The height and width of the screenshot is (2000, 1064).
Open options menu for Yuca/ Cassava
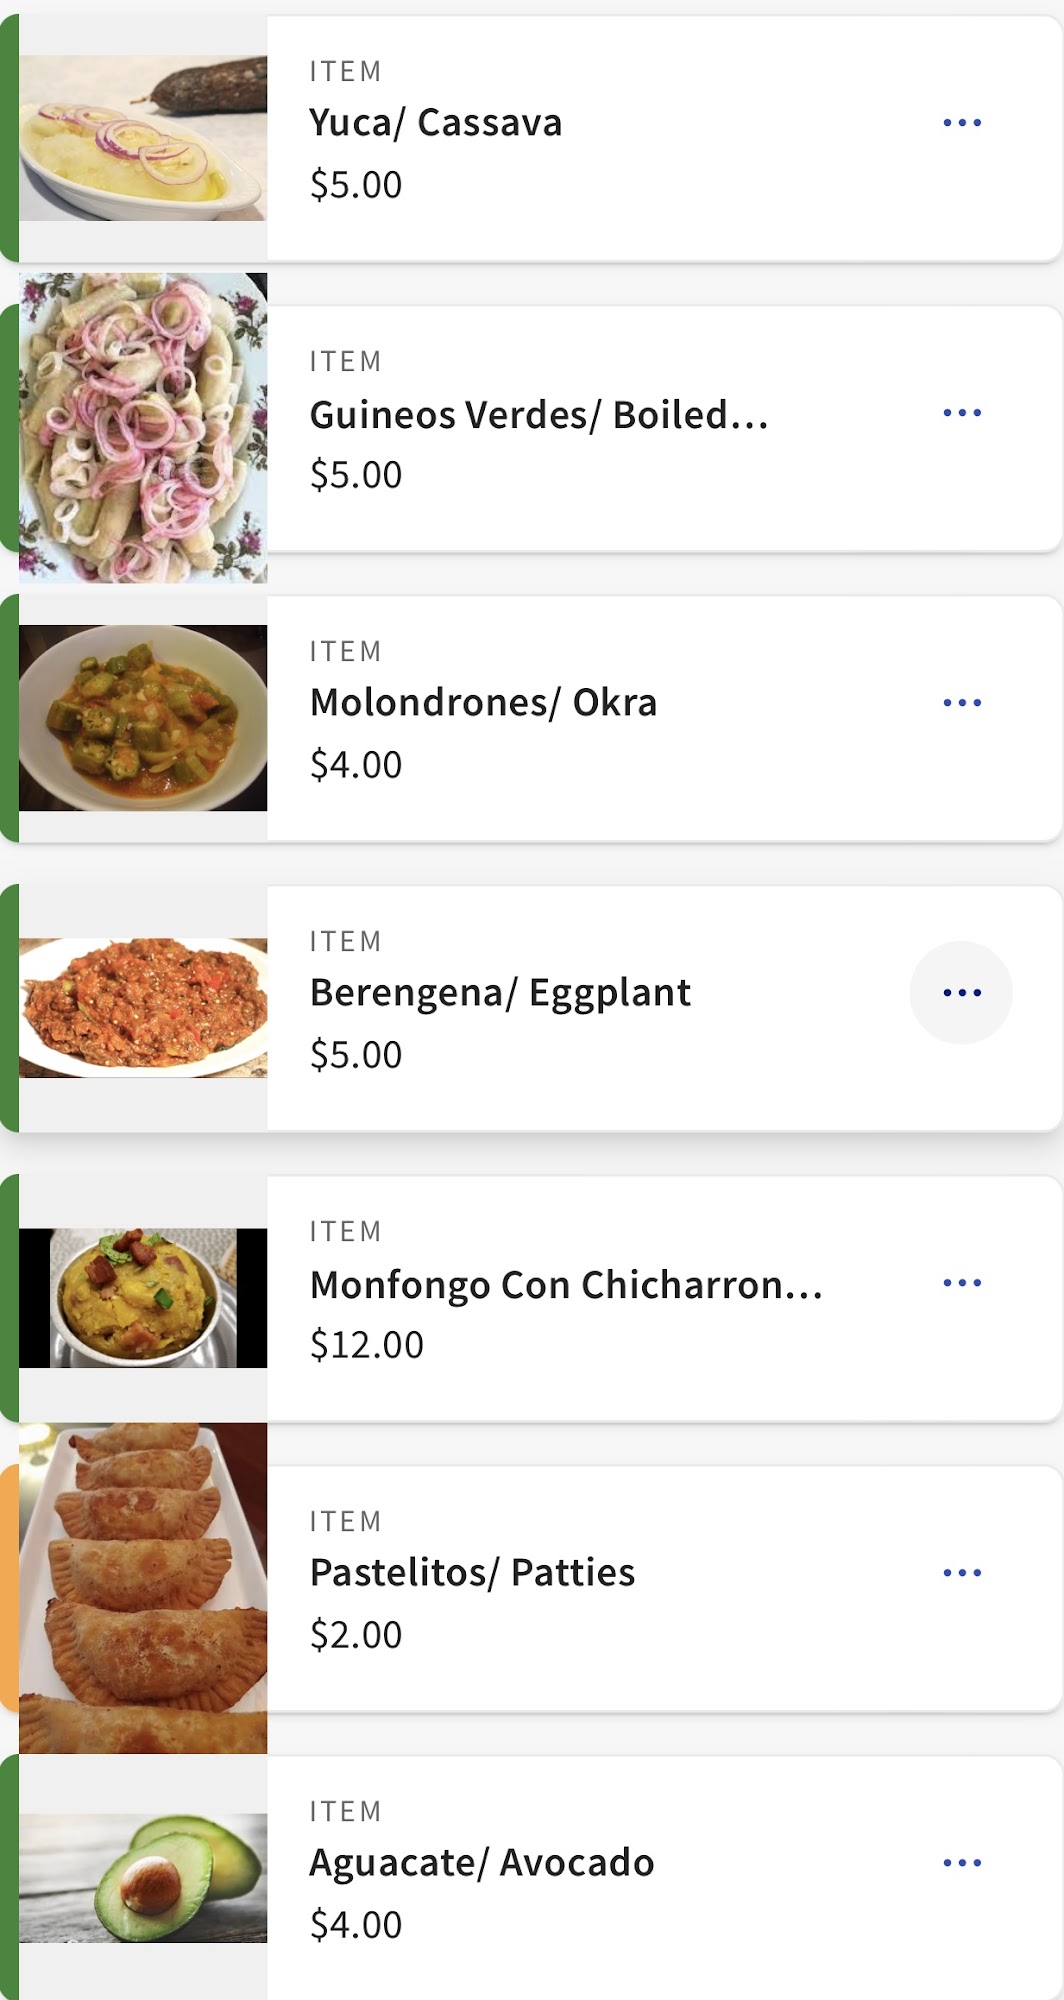(x=961, y=123)
